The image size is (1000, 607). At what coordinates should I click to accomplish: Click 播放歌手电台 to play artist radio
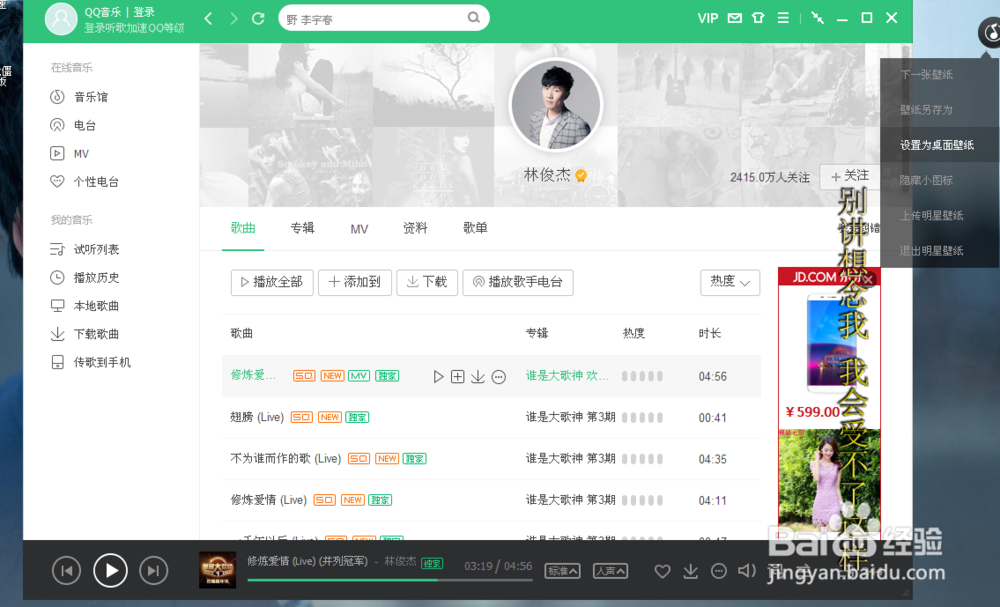(x=517, y=282)
